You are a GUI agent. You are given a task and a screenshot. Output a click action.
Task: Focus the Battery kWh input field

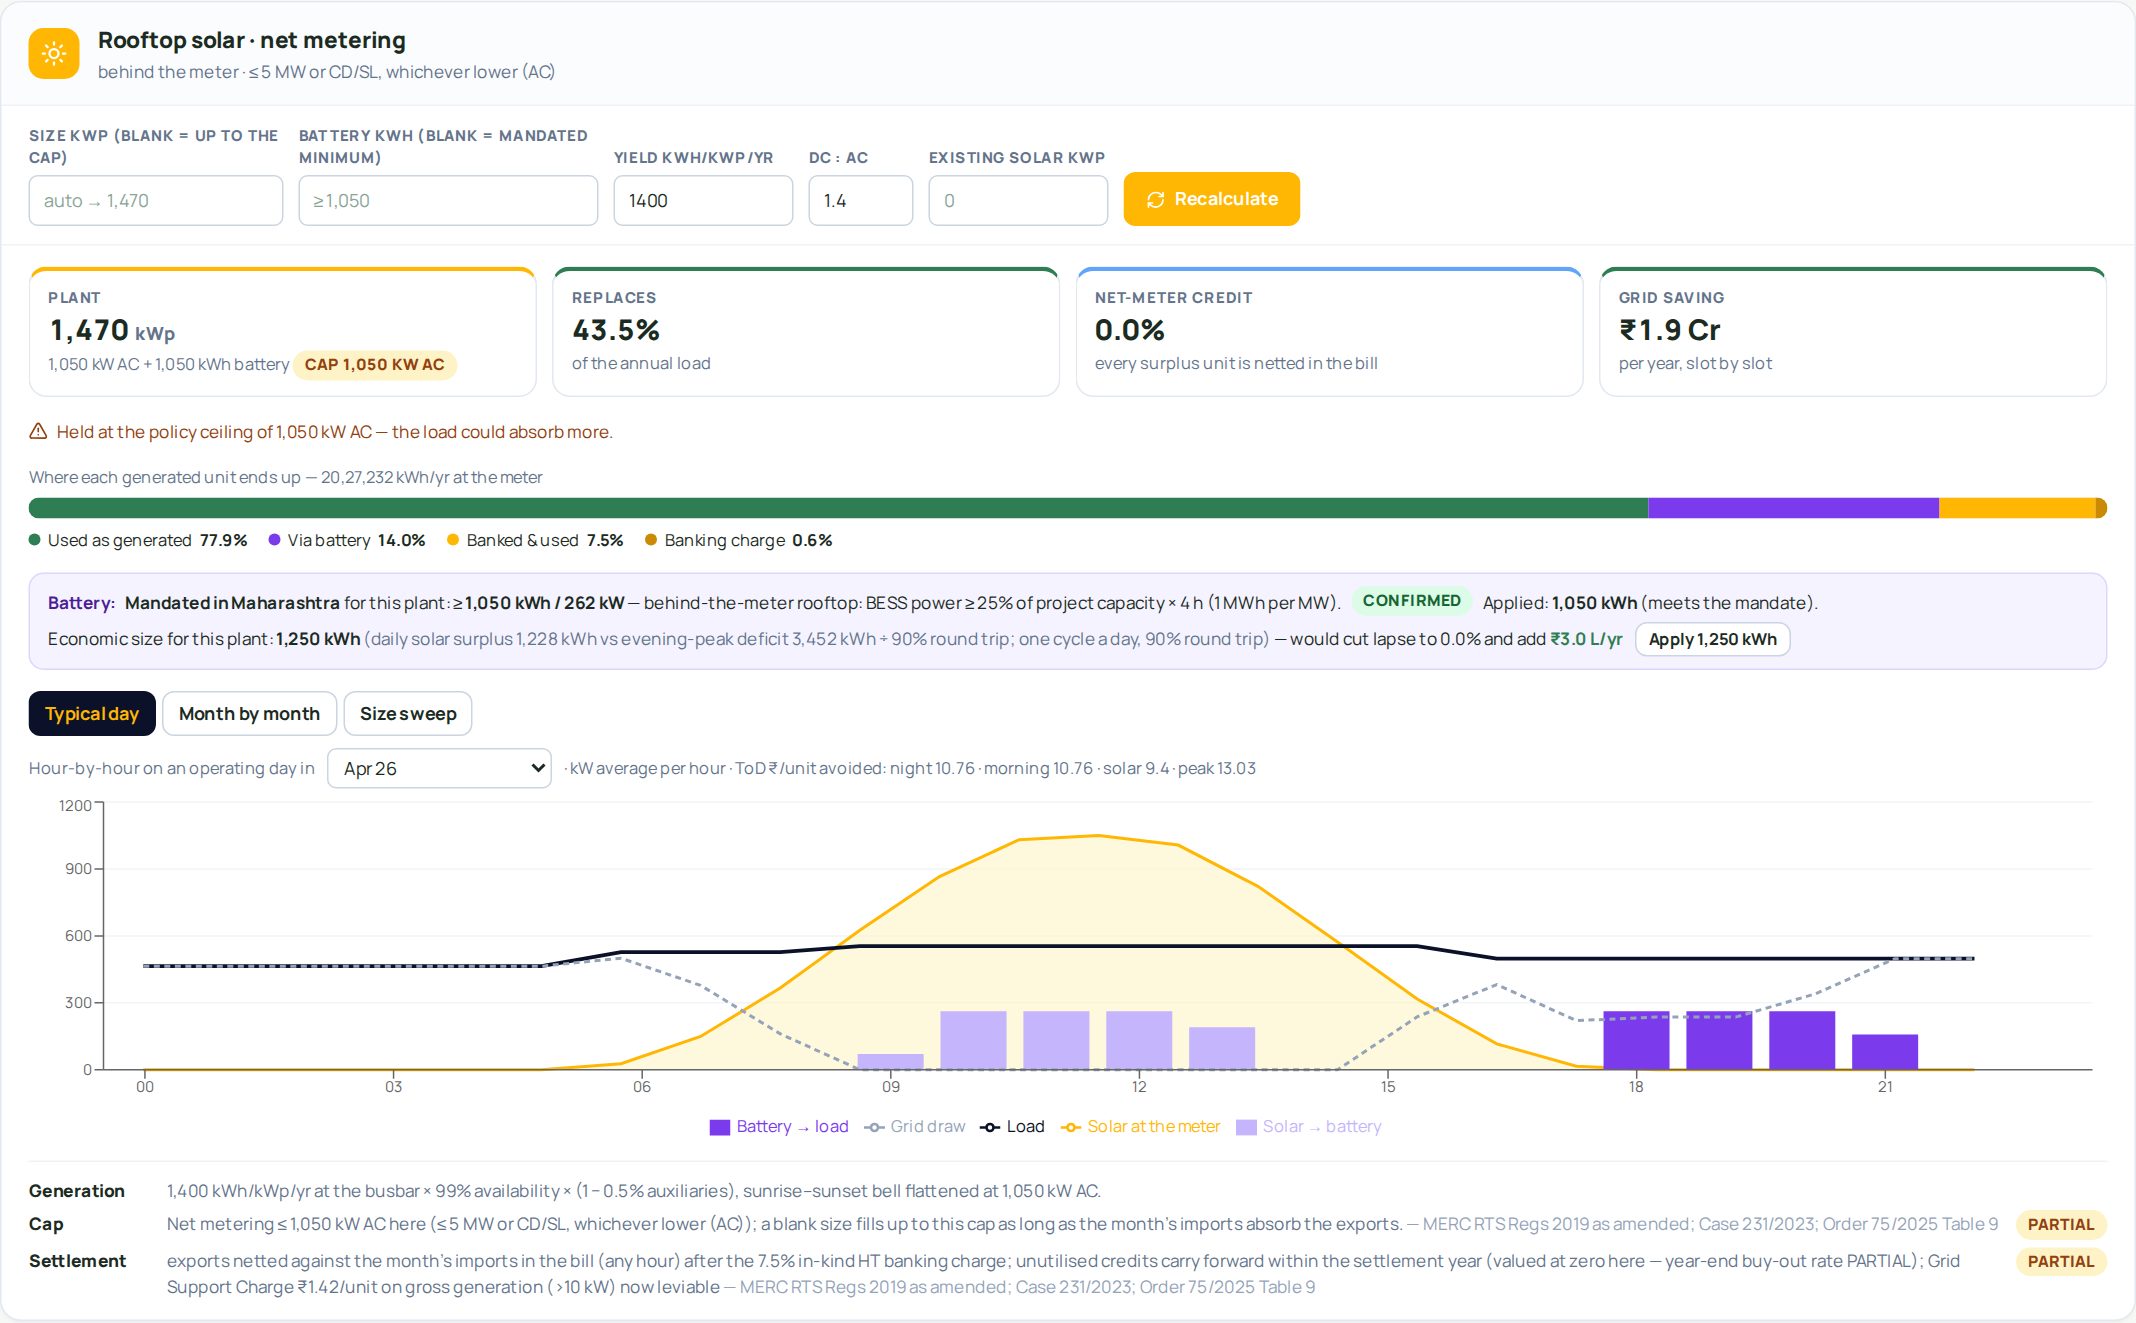(448, 201)
